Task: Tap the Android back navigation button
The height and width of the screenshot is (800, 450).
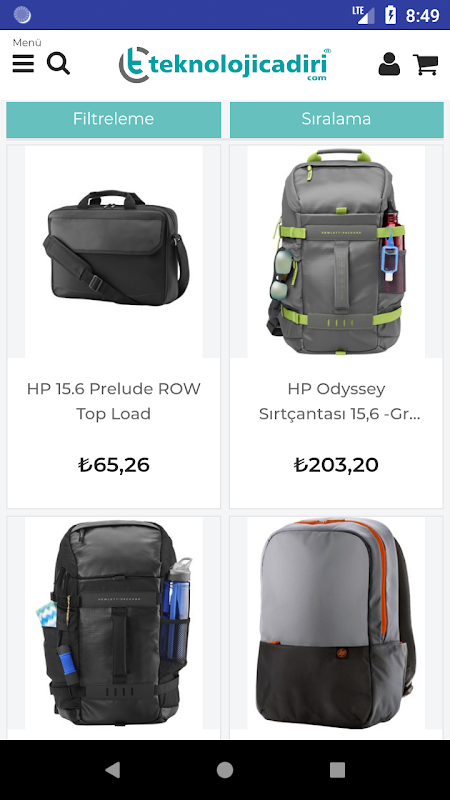Action: tap(112, 770)
